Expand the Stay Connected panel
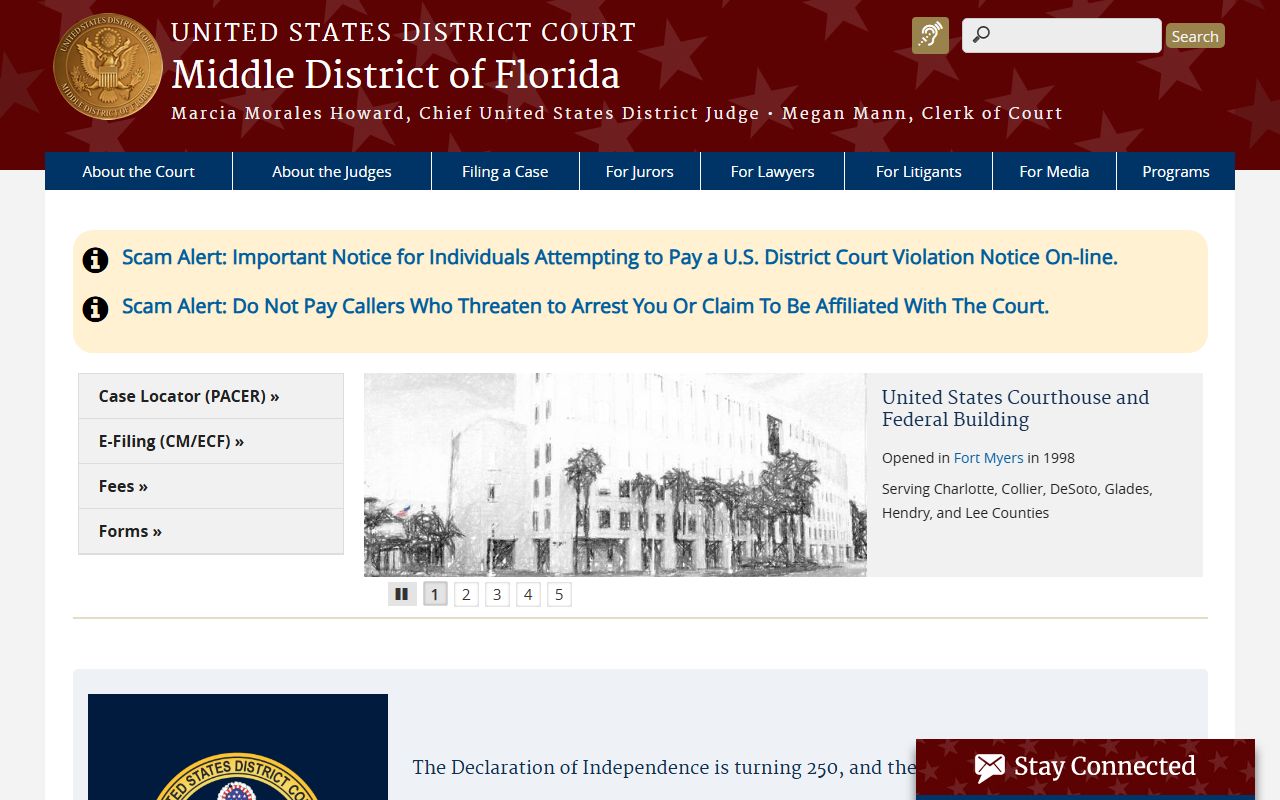The height and width of the screenshot is (800, 1280). click(x=1085, y=768)
